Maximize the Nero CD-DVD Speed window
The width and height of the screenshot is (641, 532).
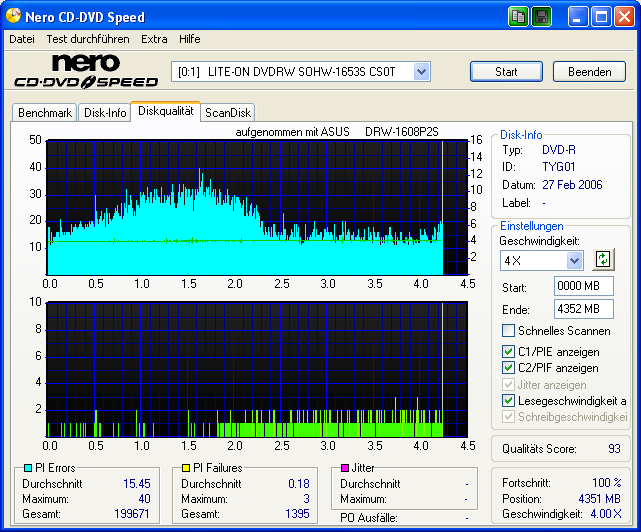(601, 17)
